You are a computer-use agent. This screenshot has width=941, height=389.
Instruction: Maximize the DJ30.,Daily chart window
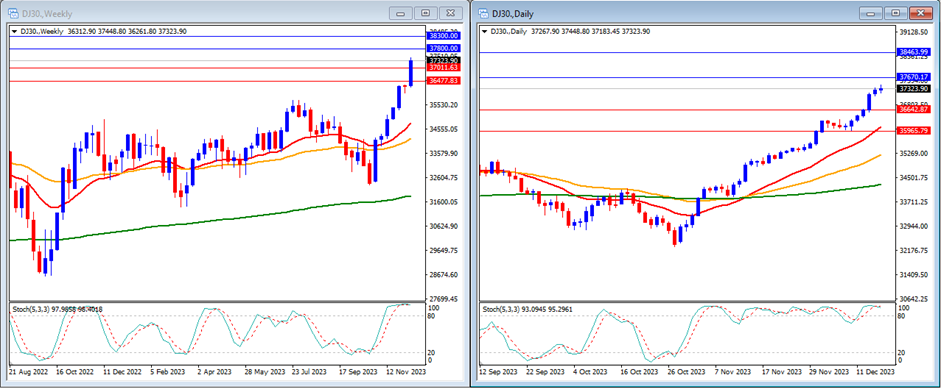click(x=895, y=13)
